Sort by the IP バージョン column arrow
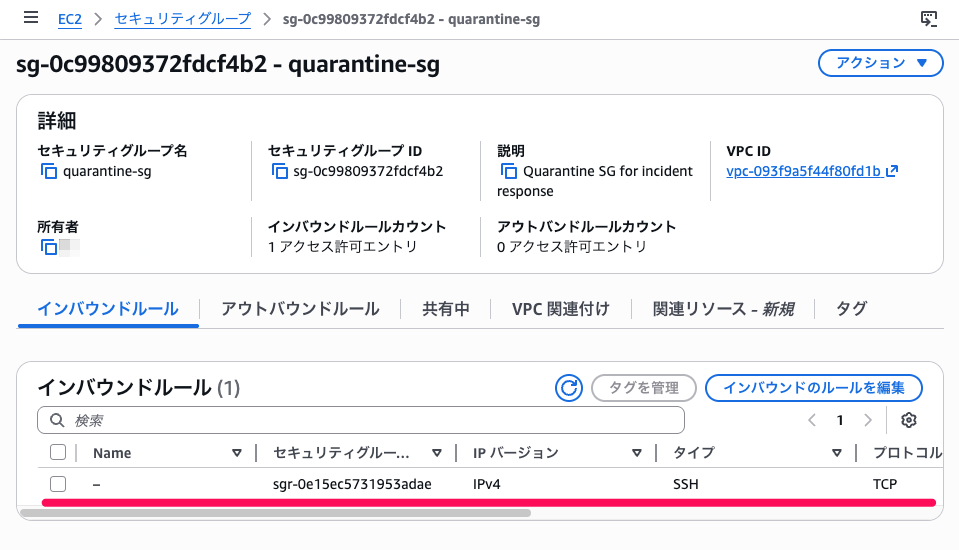The height and width of the screenshot is (550, 959). click(637, 453)
